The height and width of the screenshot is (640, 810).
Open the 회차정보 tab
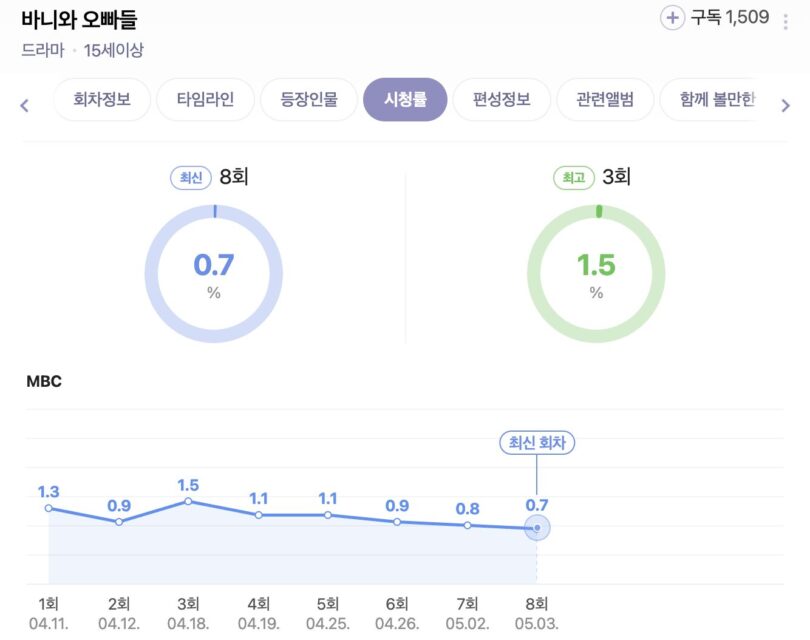coord(102,100)
